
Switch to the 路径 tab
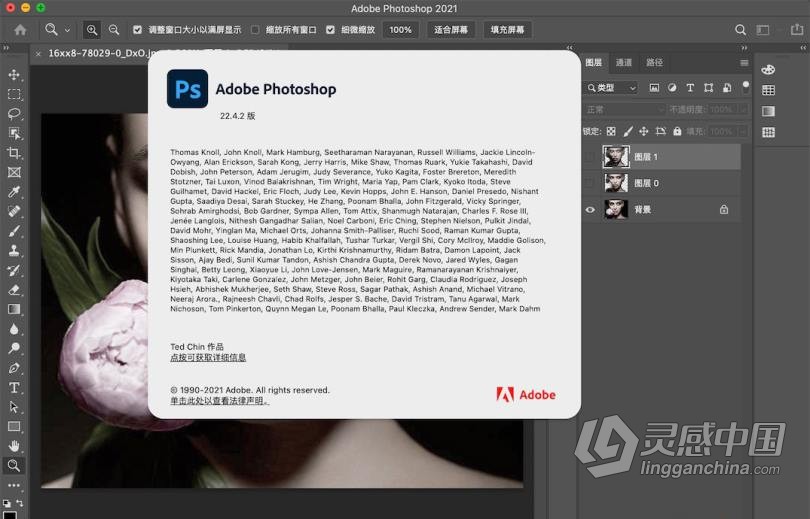click(x=654, y=62)
